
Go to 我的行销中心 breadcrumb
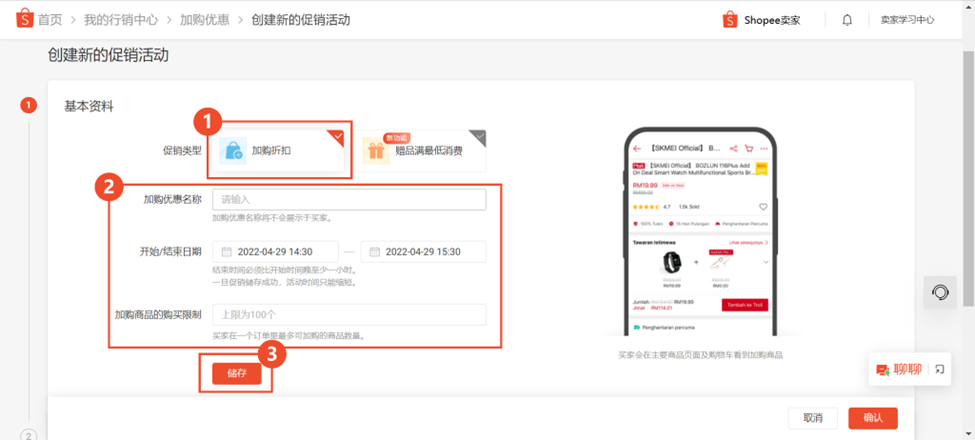121,20
